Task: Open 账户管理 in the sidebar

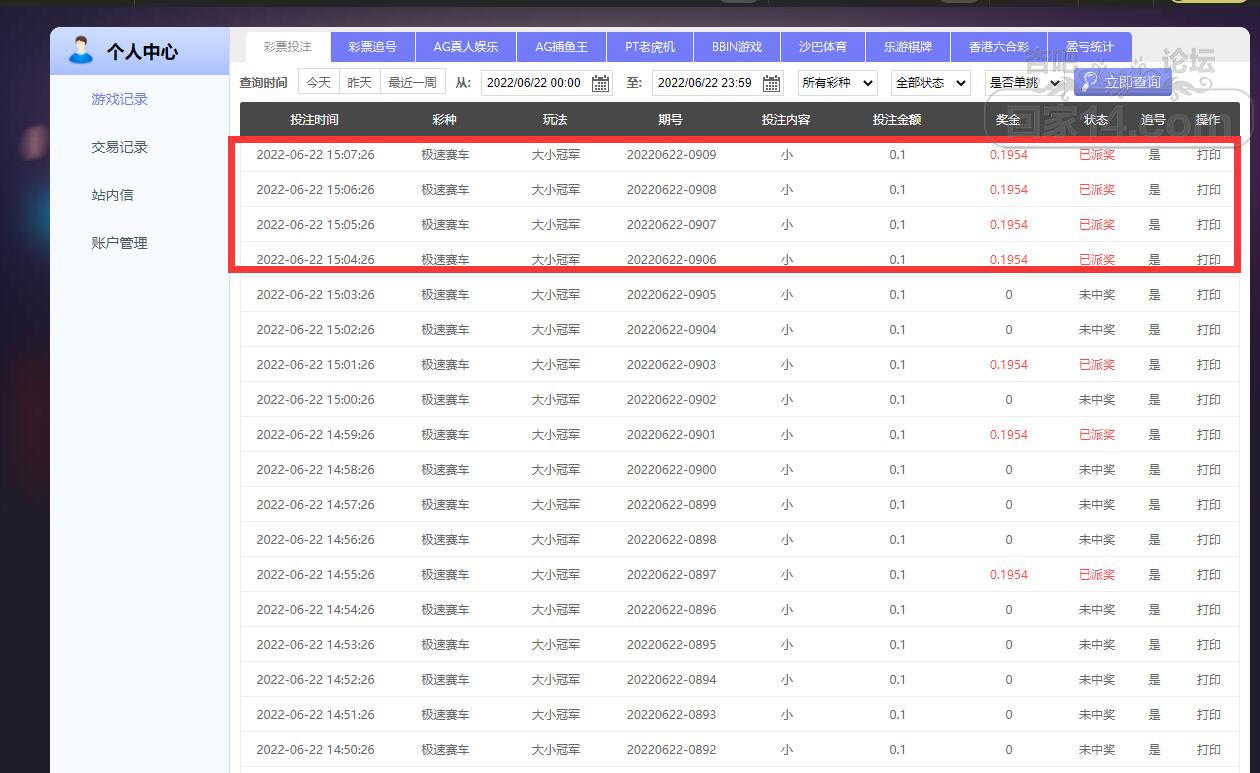Action: (x=119, y=243)
